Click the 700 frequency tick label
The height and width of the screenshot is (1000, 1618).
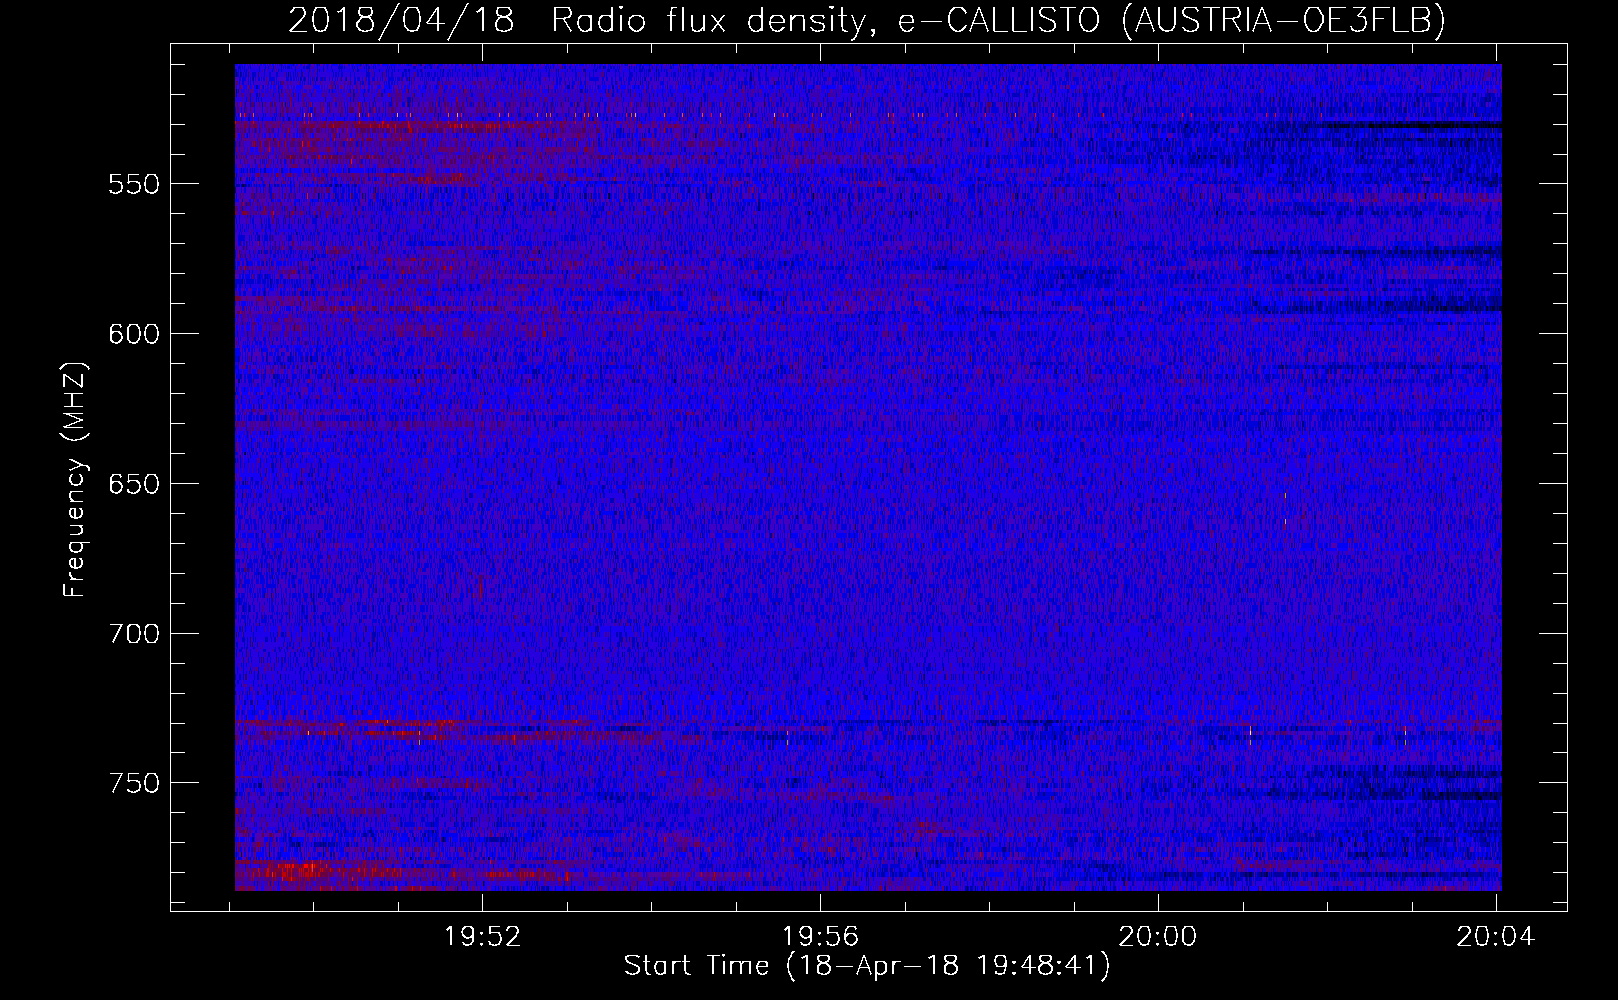134,634
